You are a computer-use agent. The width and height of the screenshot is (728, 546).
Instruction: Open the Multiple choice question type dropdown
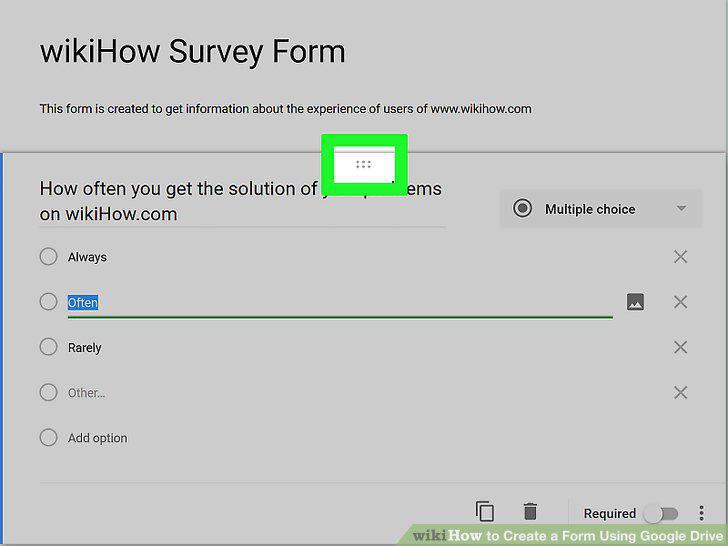click(x=601, y=208)
